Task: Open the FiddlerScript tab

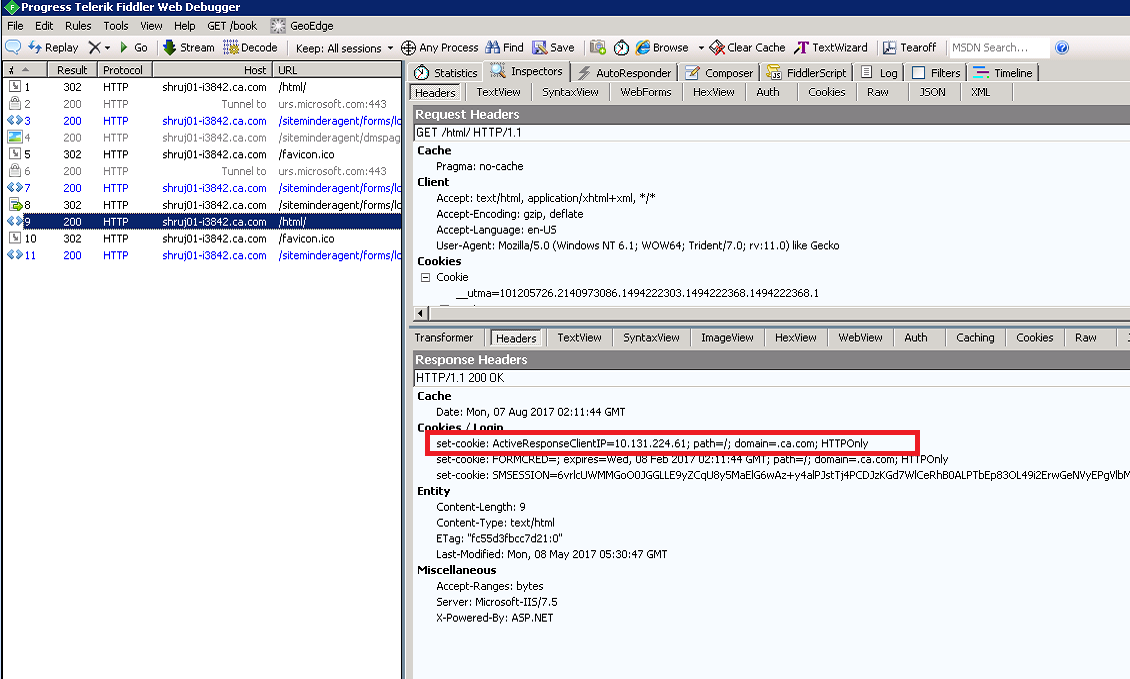Action: 806,73
